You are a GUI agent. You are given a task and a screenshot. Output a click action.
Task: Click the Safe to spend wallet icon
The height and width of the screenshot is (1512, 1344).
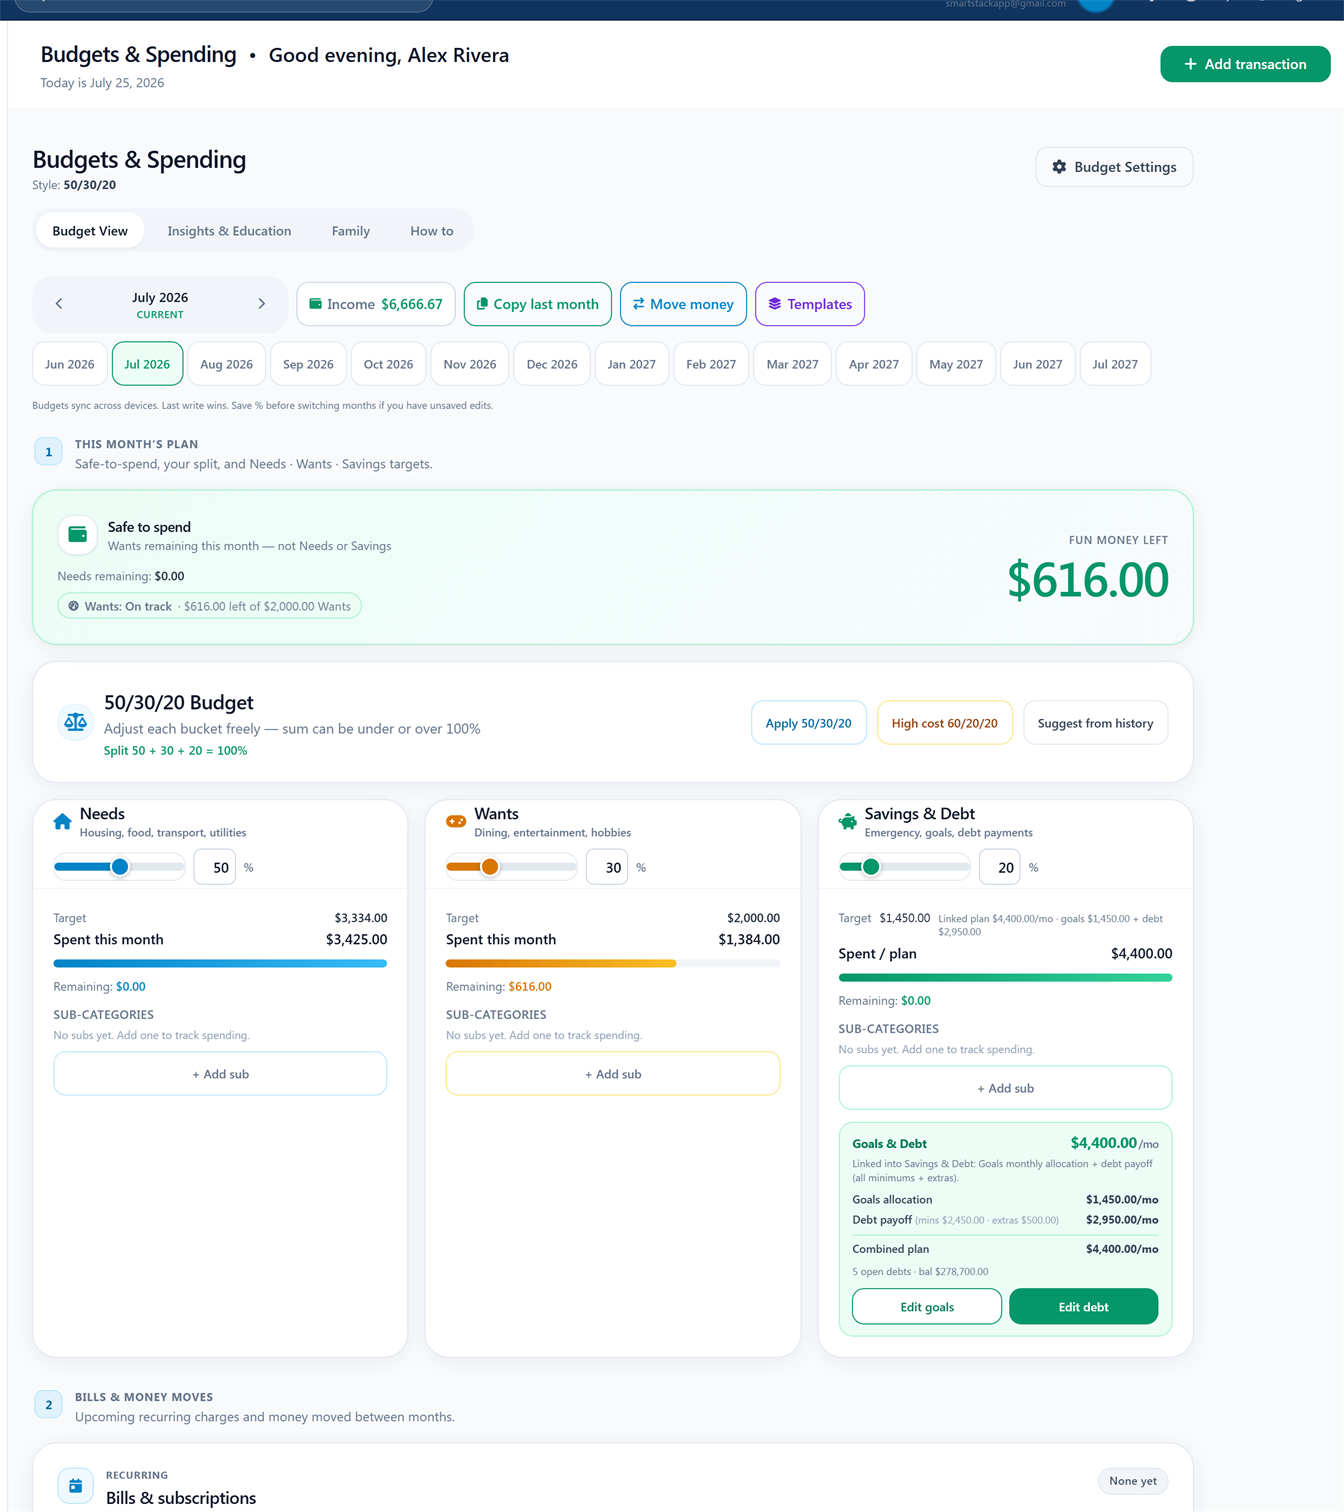77,535
